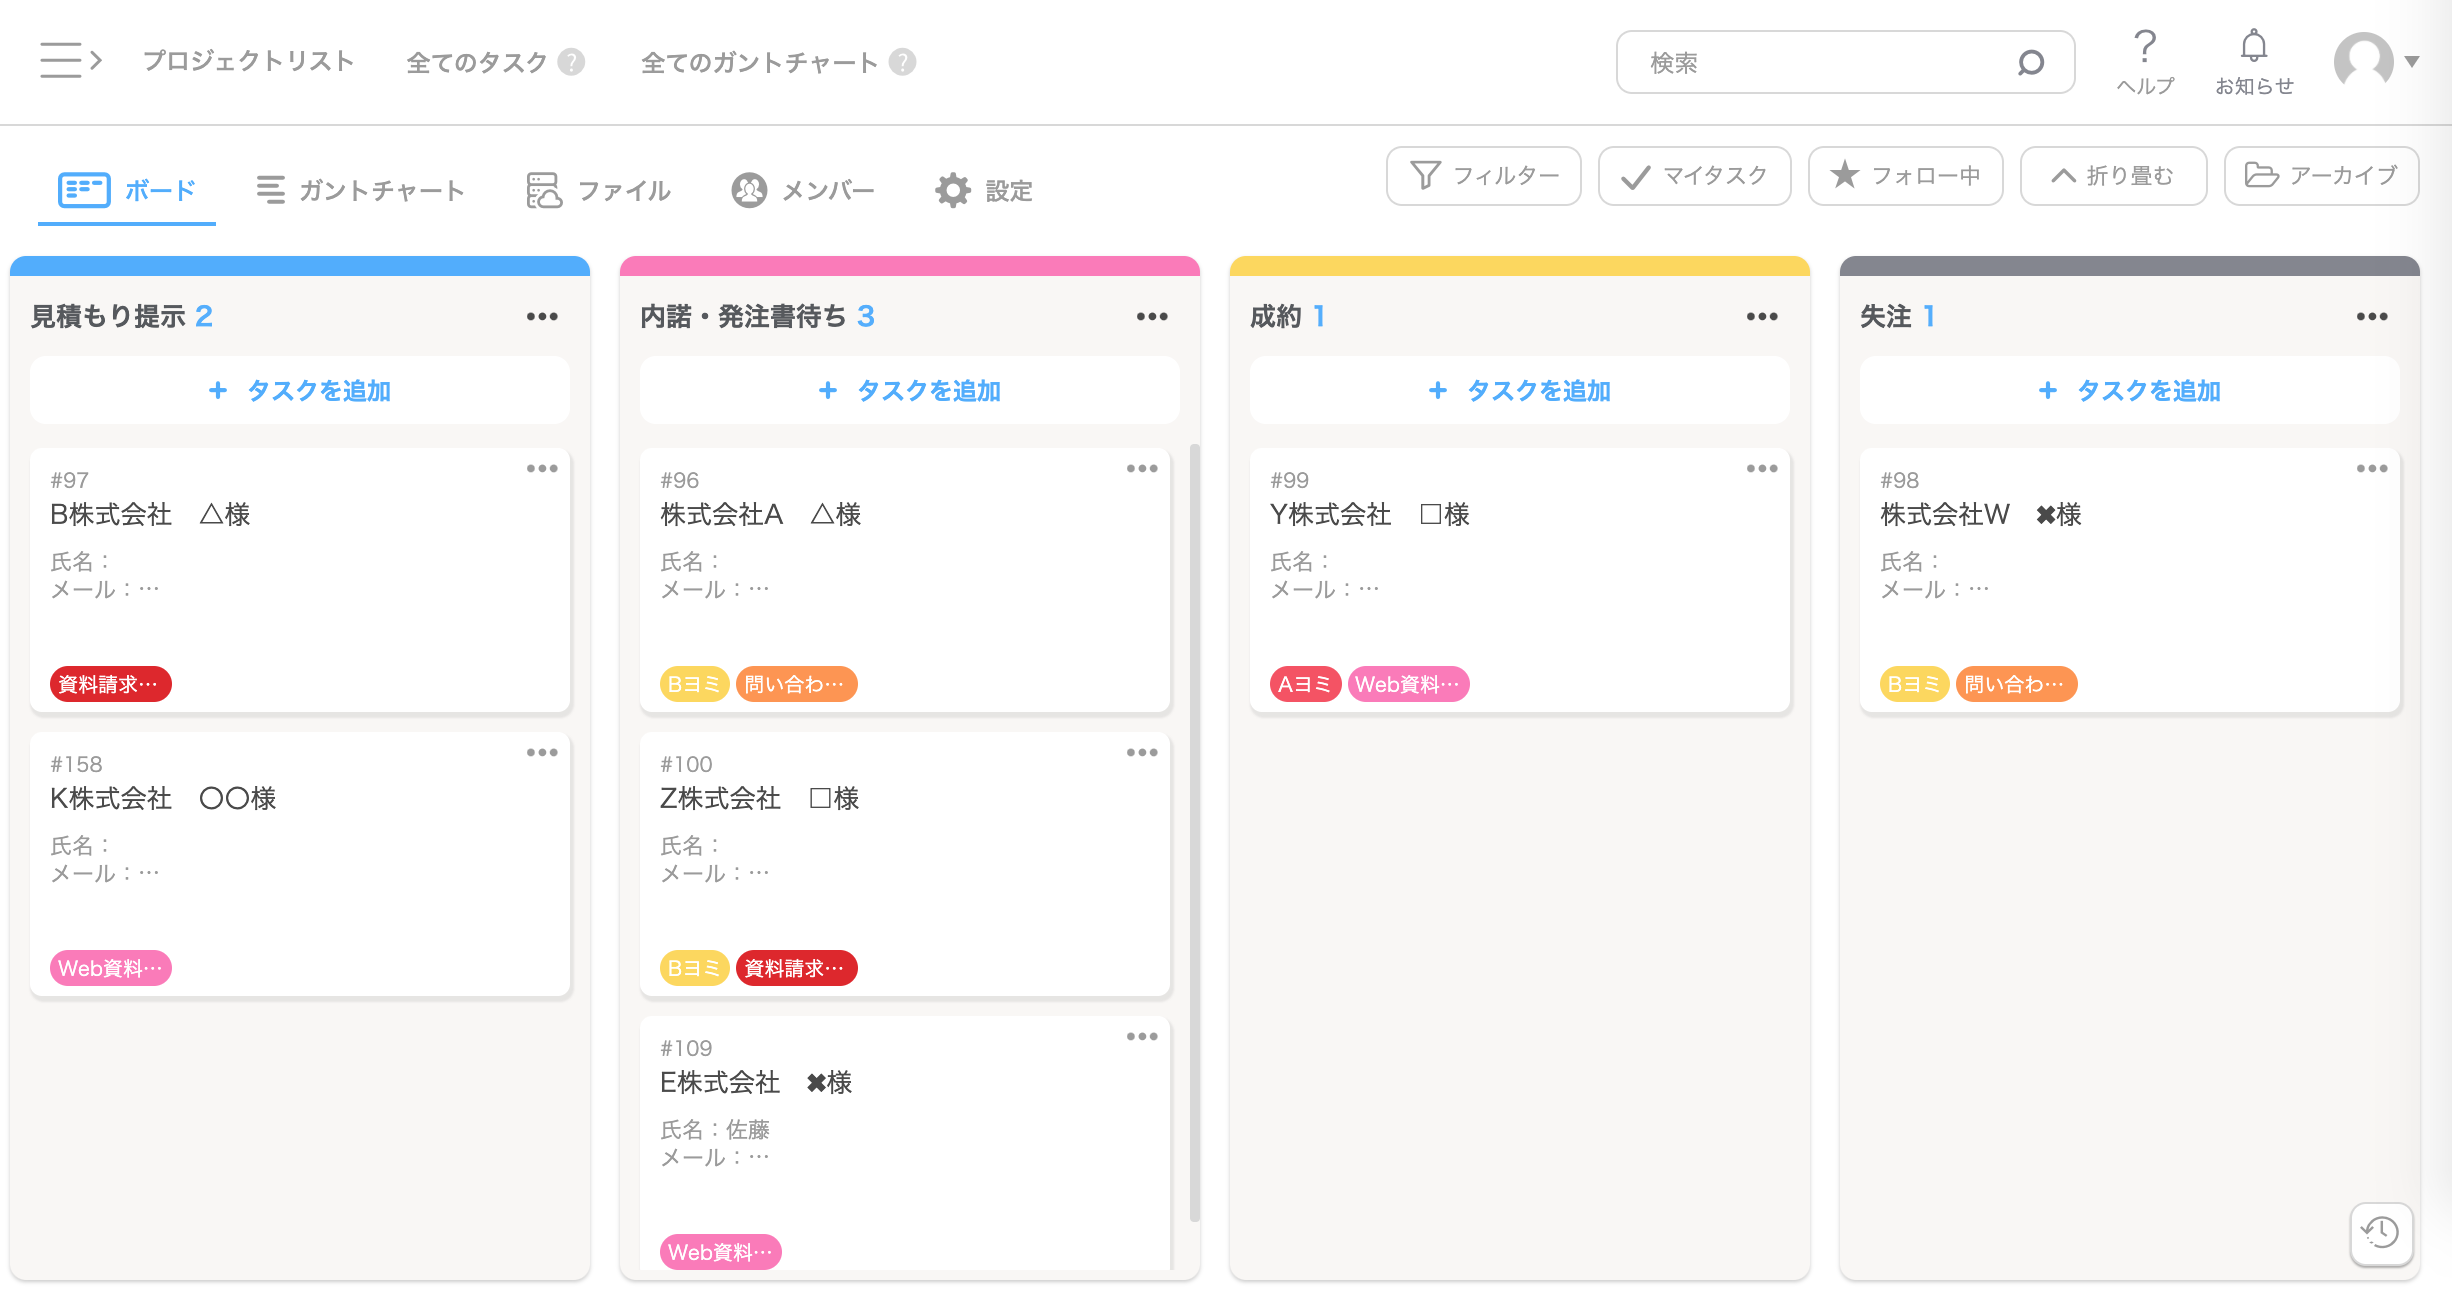Toggle the フォロー中 star filter

[x=1905, y=176]
